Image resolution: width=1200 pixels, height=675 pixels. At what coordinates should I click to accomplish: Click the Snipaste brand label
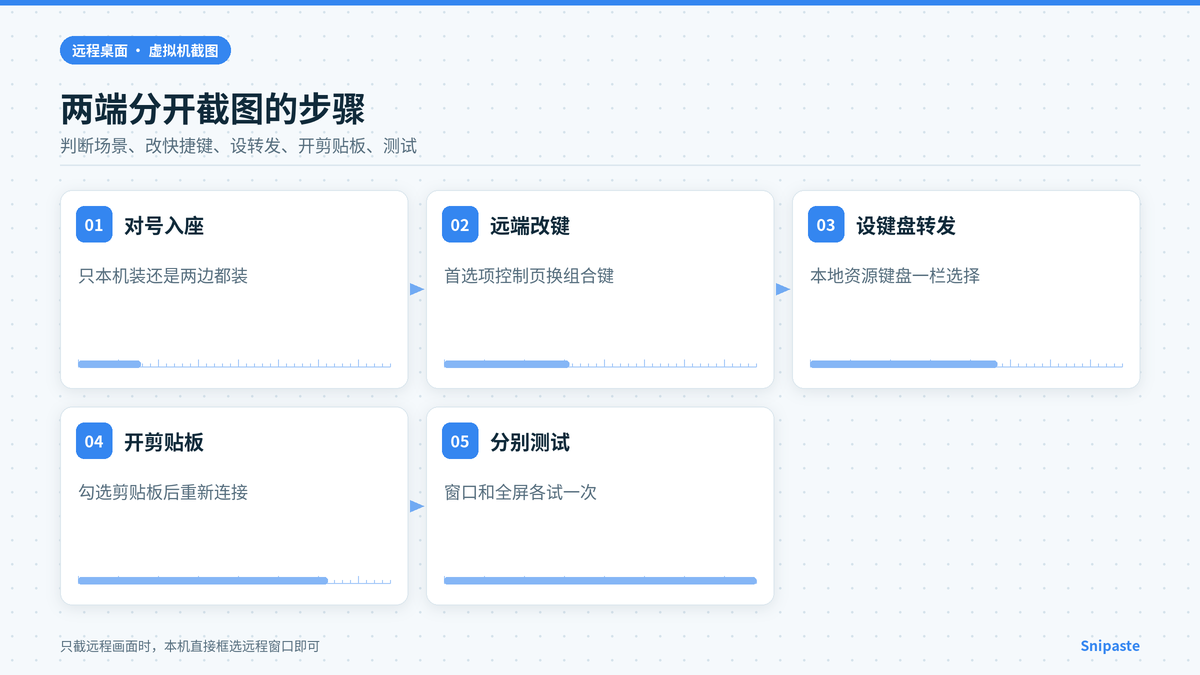click(x=1110, y=646)
